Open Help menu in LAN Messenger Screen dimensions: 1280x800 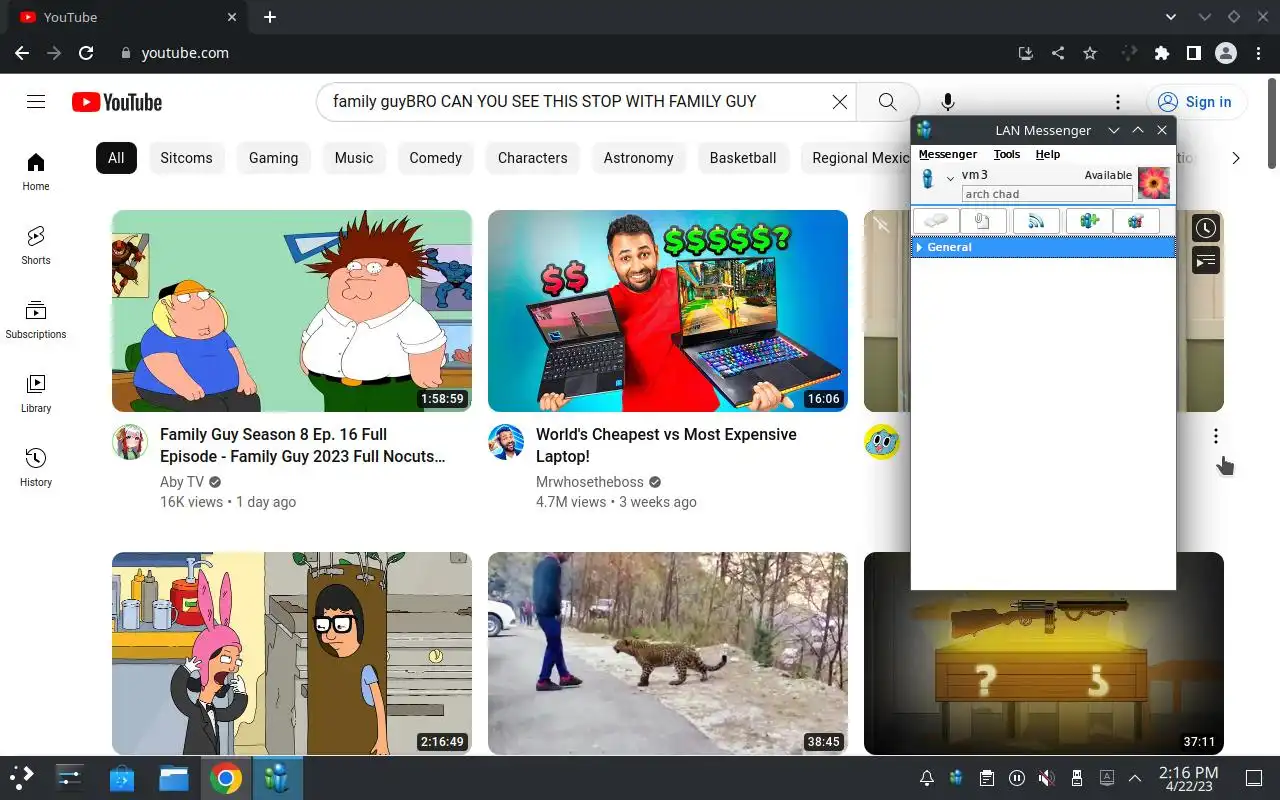[x=1048, y=154]
